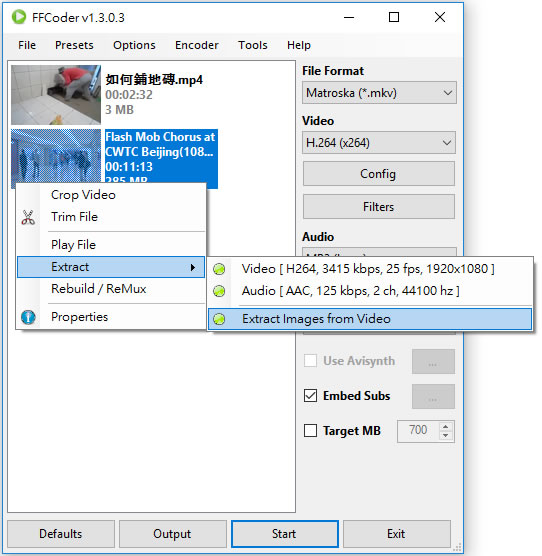542x556 pixels.
Task: Open the Presets menu
Action: pyautogui.click(x=74, y=45)
